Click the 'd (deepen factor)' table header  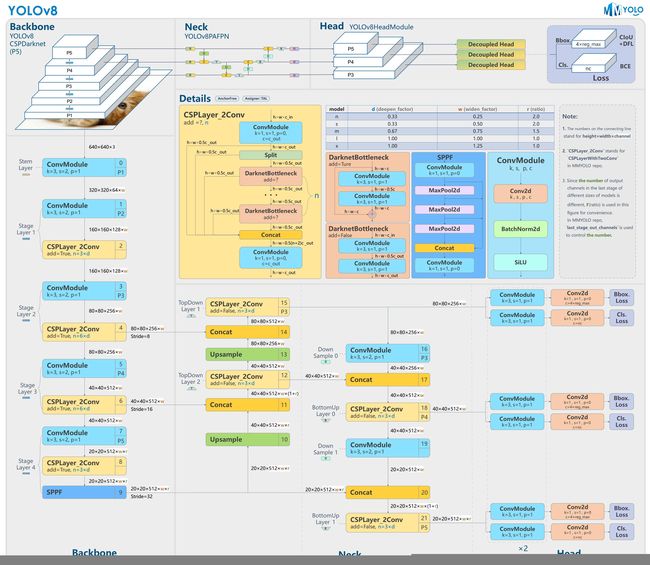(392, 109)
